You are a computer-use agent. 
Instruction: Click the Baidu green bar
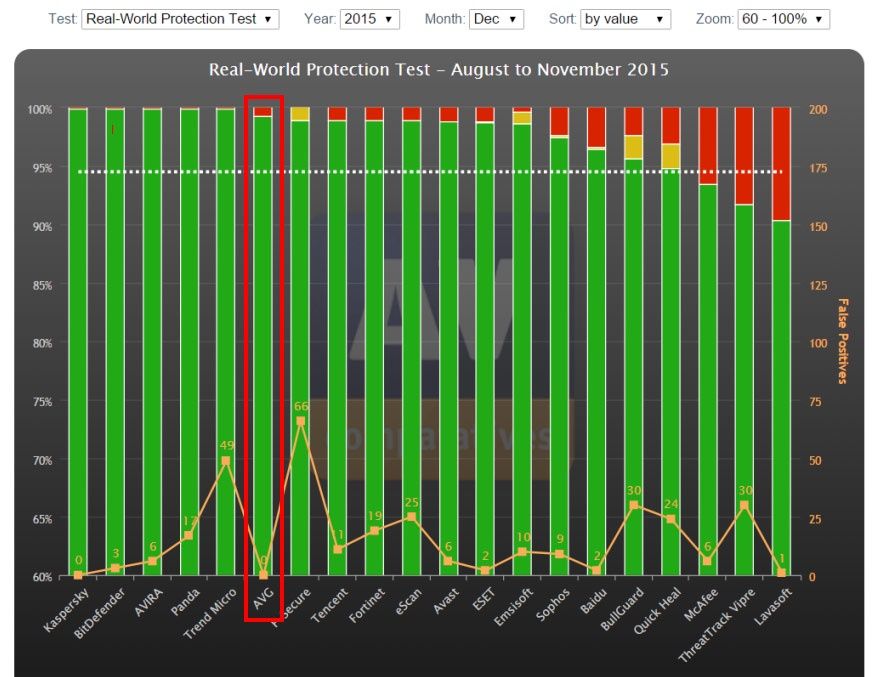596,362
